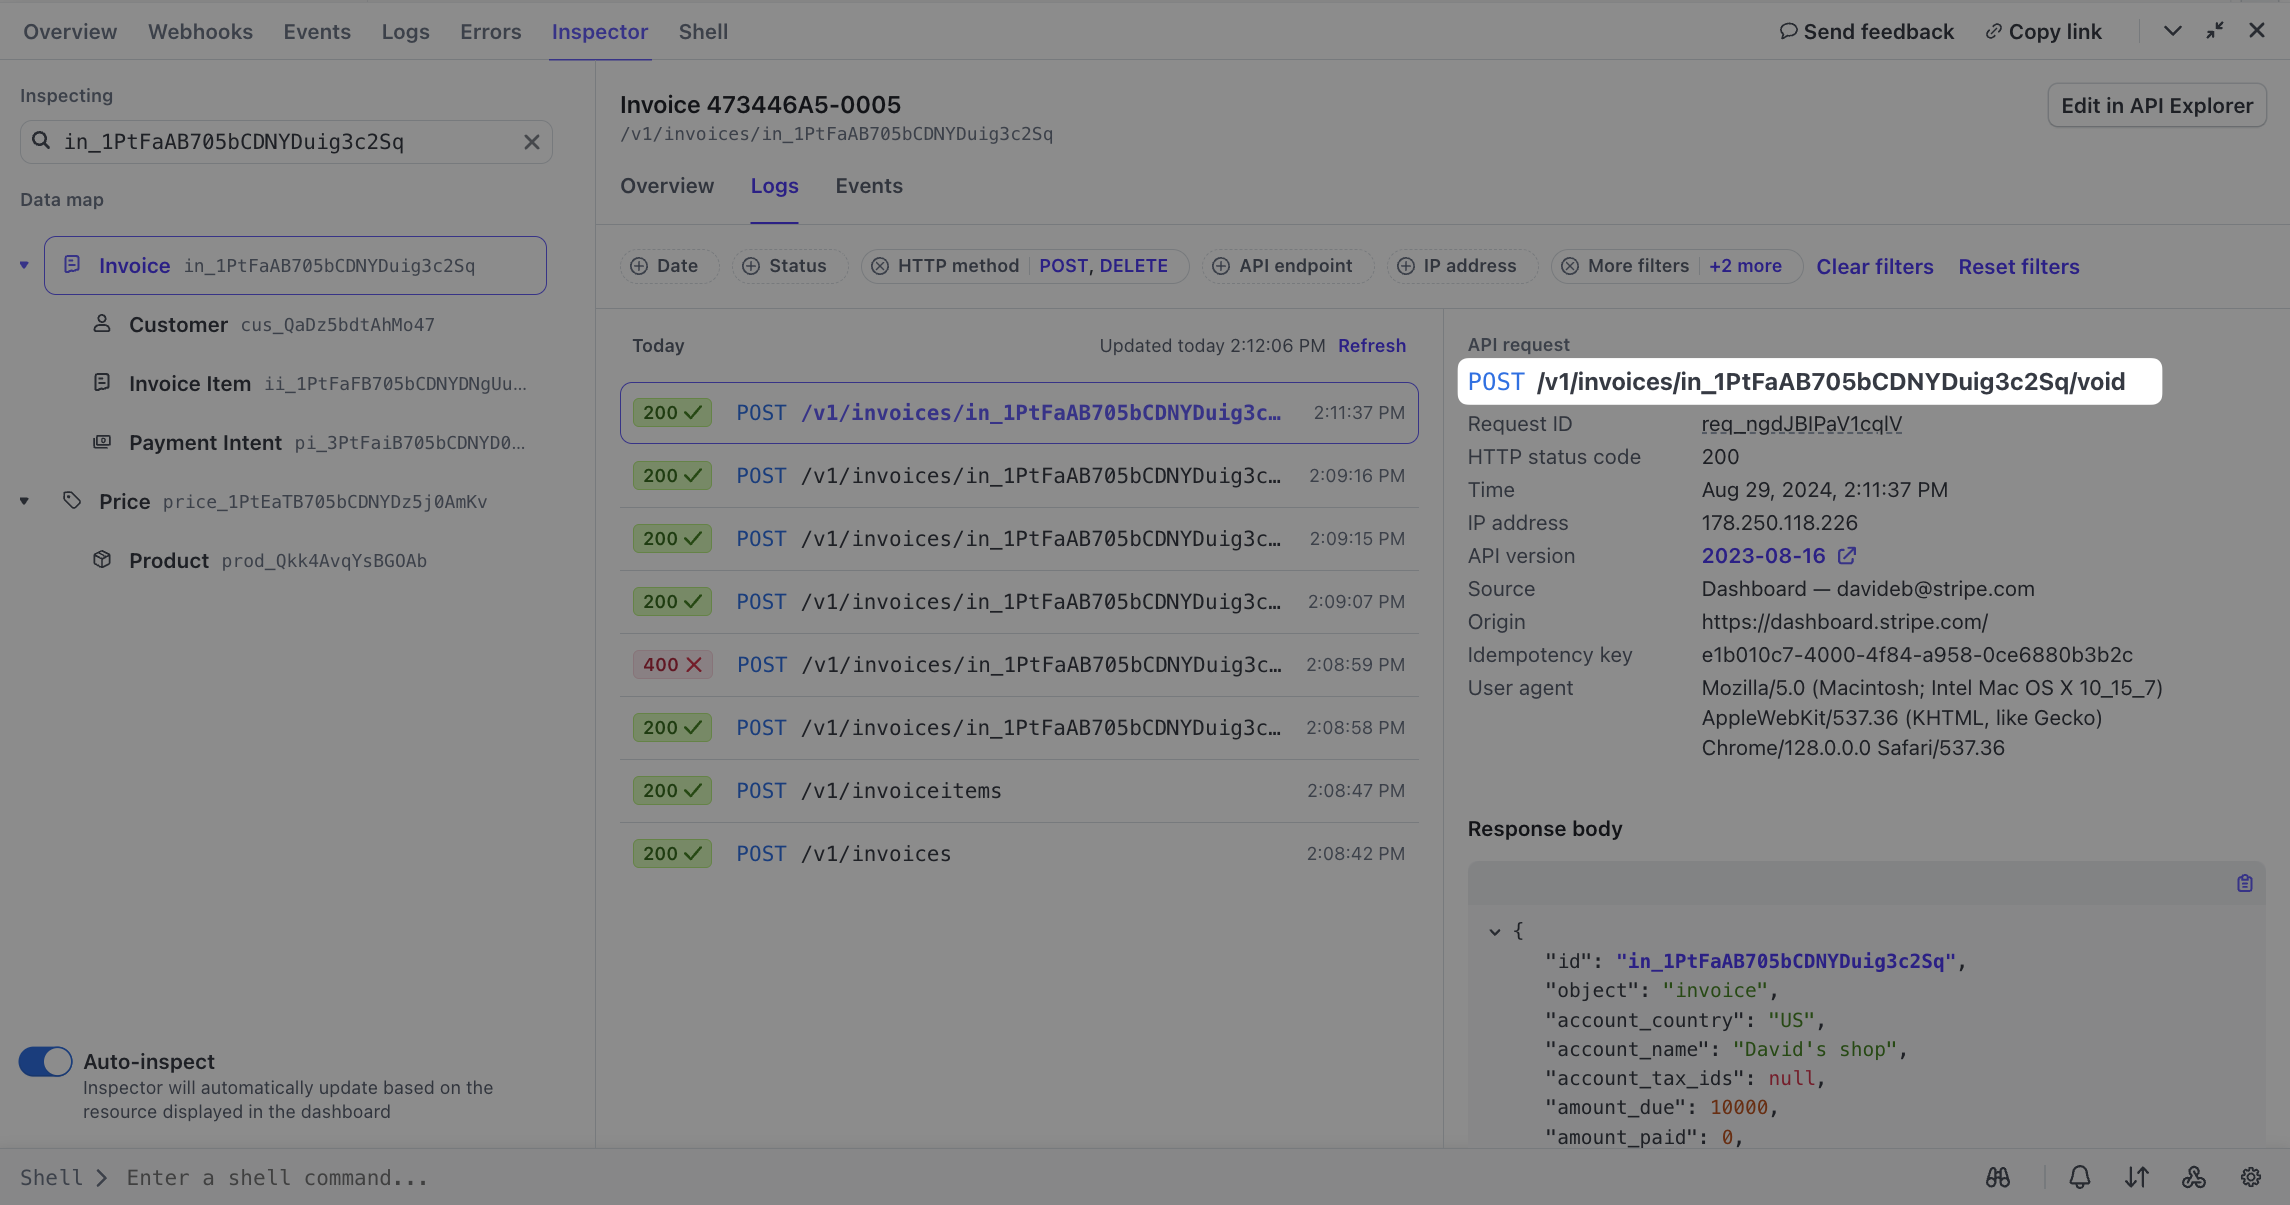Viewport: 2290px width, 1205px height.
Task: Open API version 2023-08-16 external link icon
Action: pos(1847,556)
